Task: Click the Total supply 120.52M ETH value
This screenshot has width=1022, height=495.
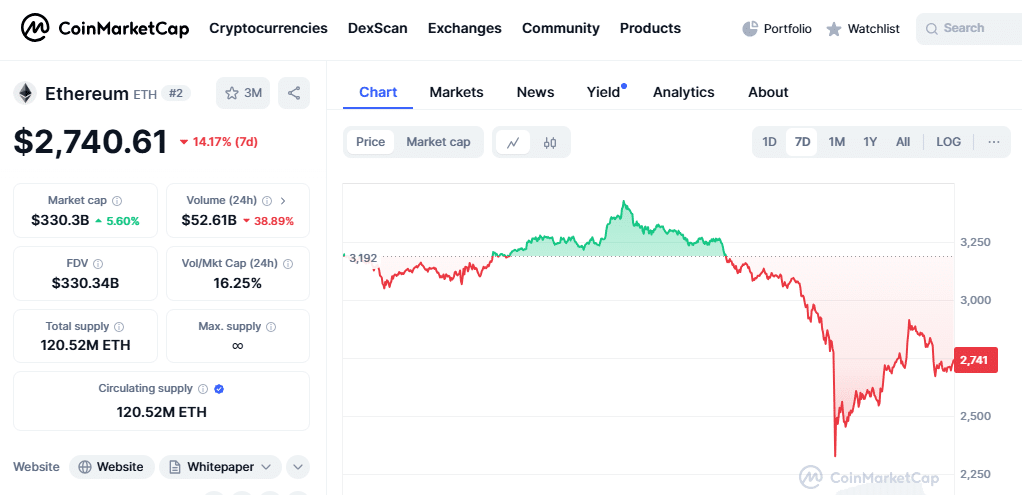Action: tap(85, 345)
